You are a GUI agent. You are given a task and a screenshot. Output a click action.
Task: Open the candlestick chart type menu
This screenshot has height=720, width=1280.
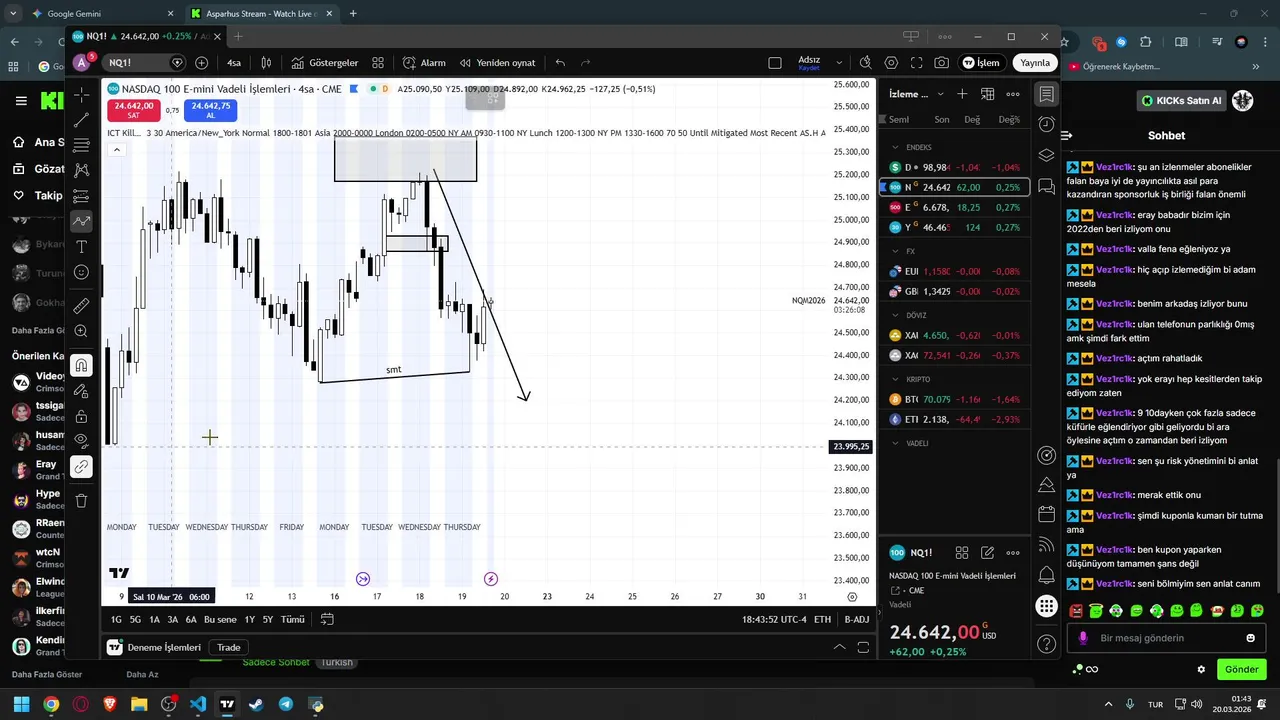pyautogui.click(x=266, y=62)
